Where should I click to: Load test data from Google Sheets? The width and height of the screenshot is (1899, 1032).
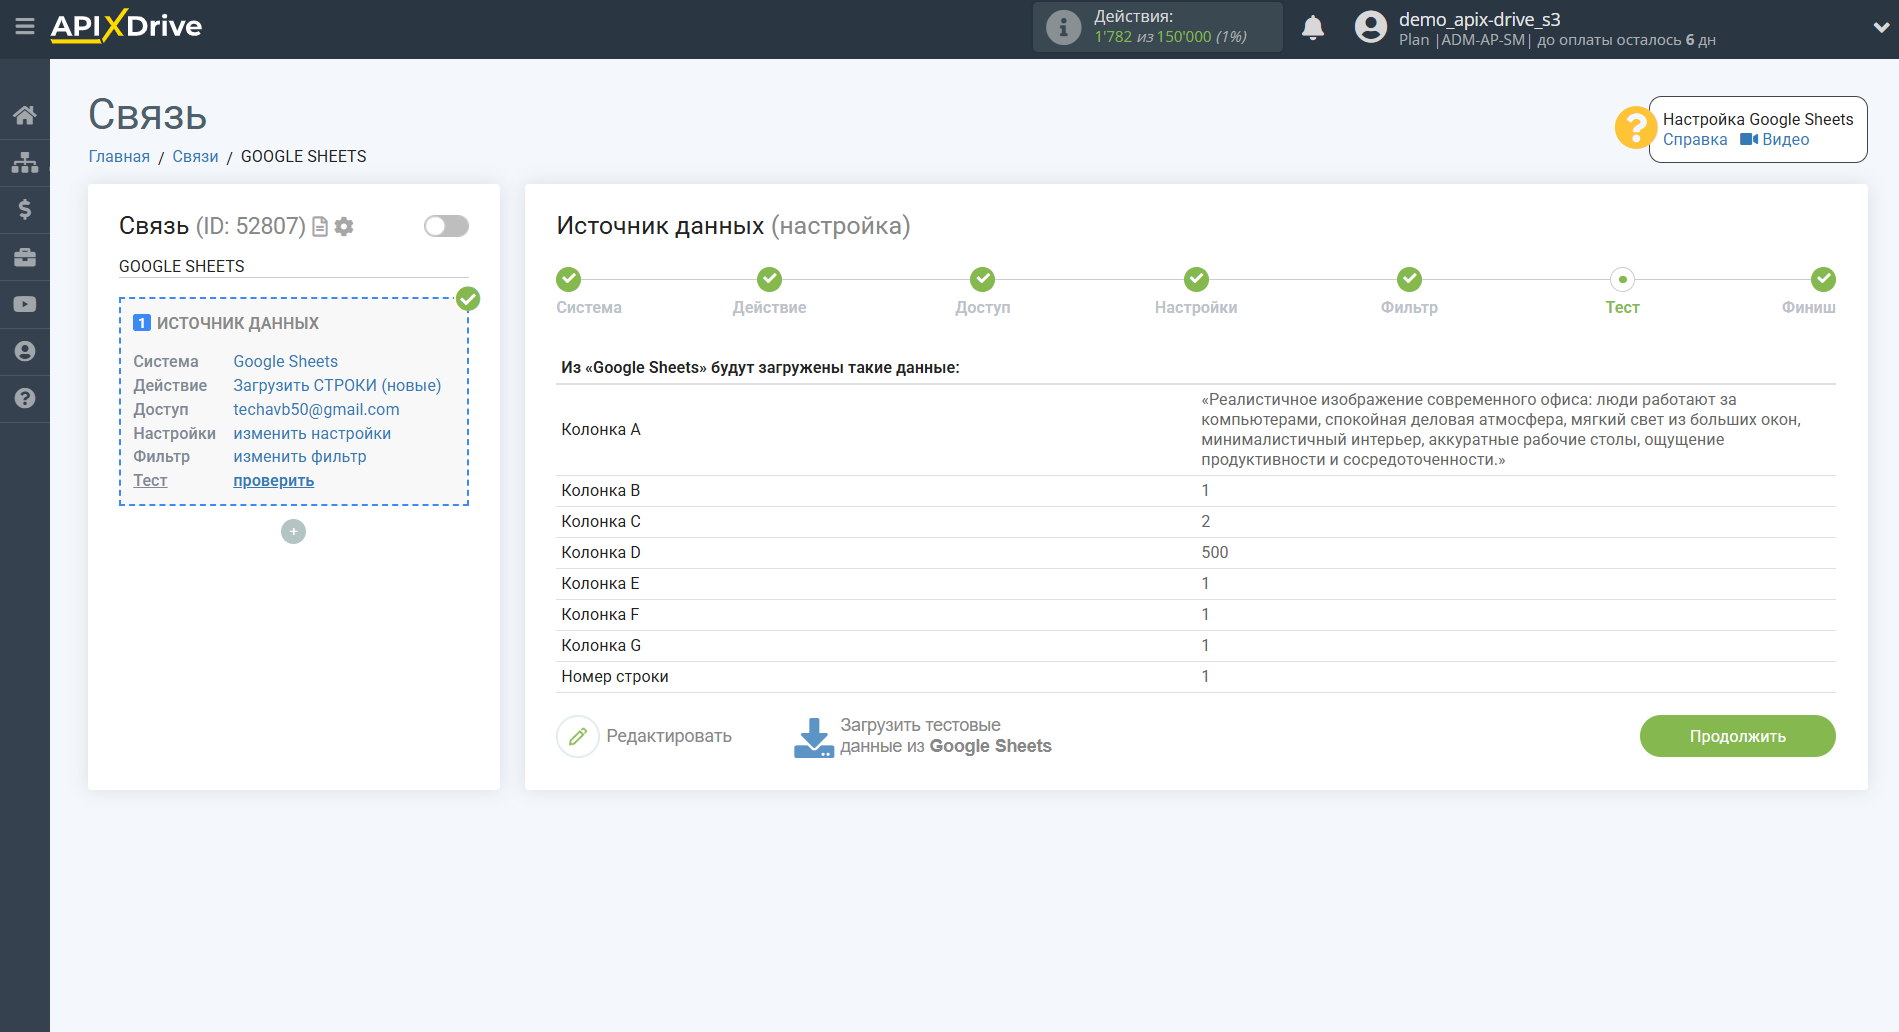tap(922, 737)
